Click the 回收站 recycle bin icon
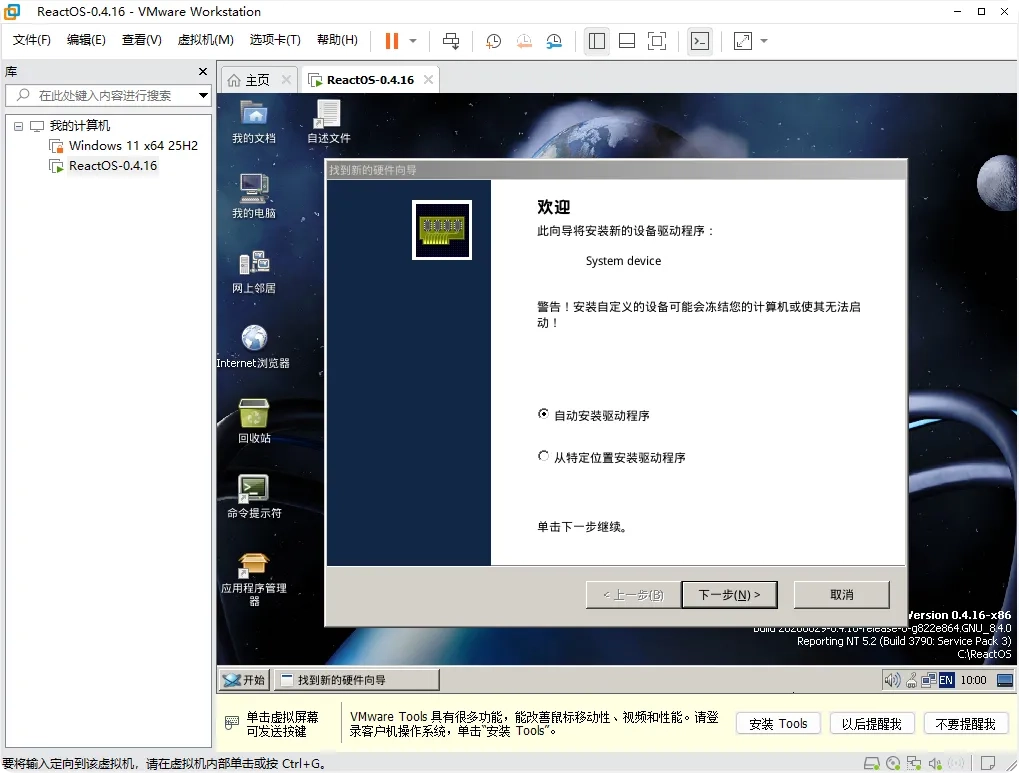1019x773 pixels. tap(254, 421)
